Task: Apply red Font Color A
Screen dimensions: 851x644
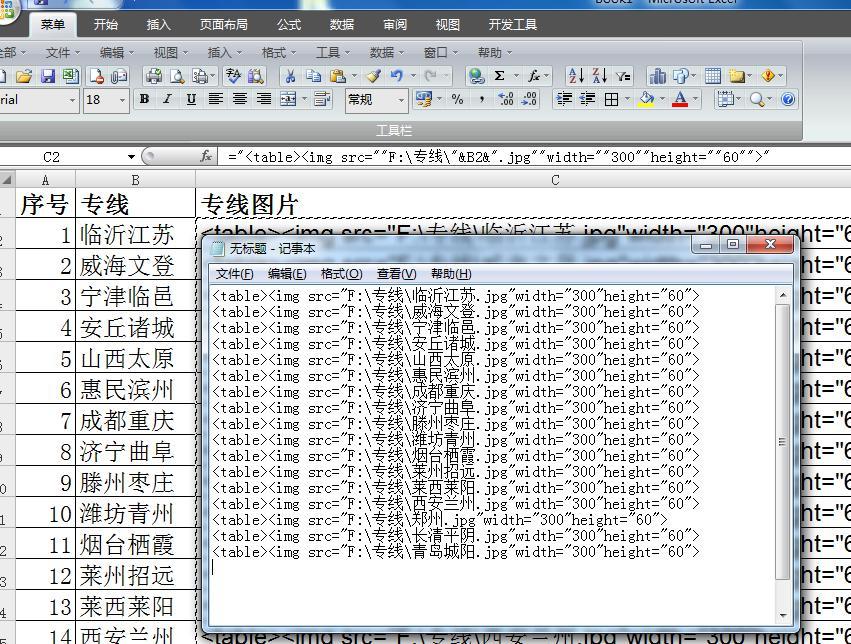Action: pyautogui.click(x=679, y=99)
